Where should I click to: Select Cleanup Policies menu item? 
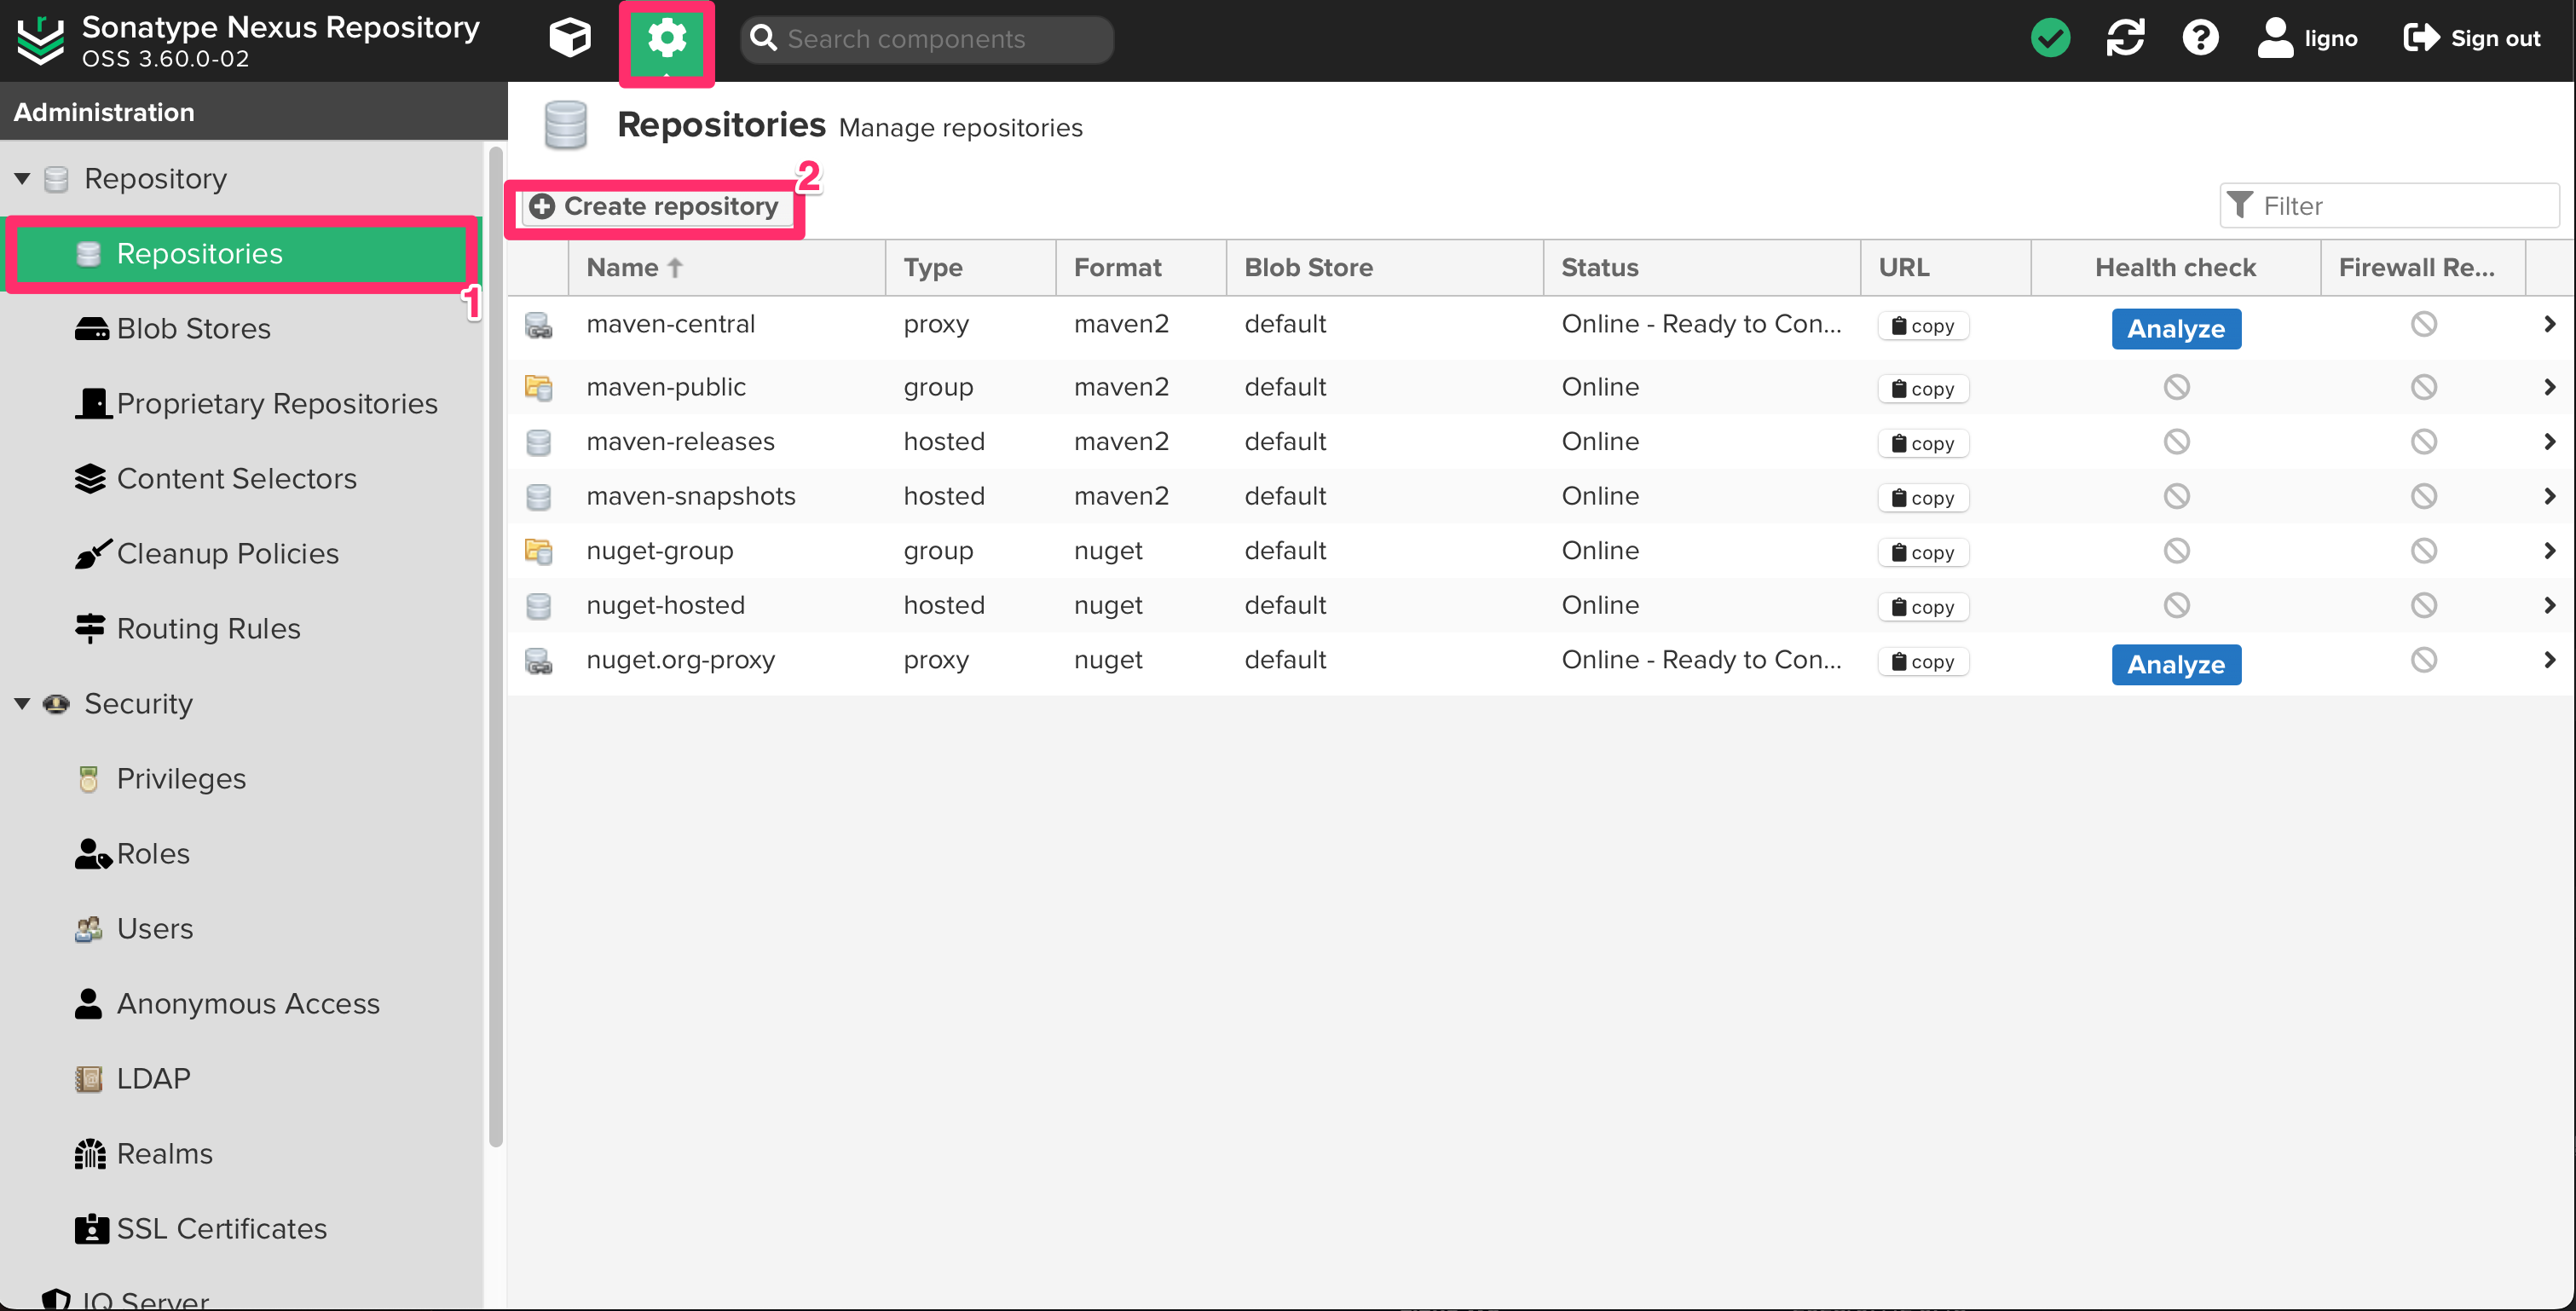coord(227,553)
